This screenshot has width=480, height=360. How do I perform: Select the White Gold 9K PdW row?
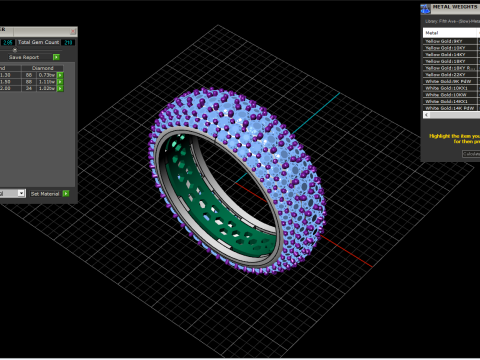pyautogui.click(x=450, y=81)
